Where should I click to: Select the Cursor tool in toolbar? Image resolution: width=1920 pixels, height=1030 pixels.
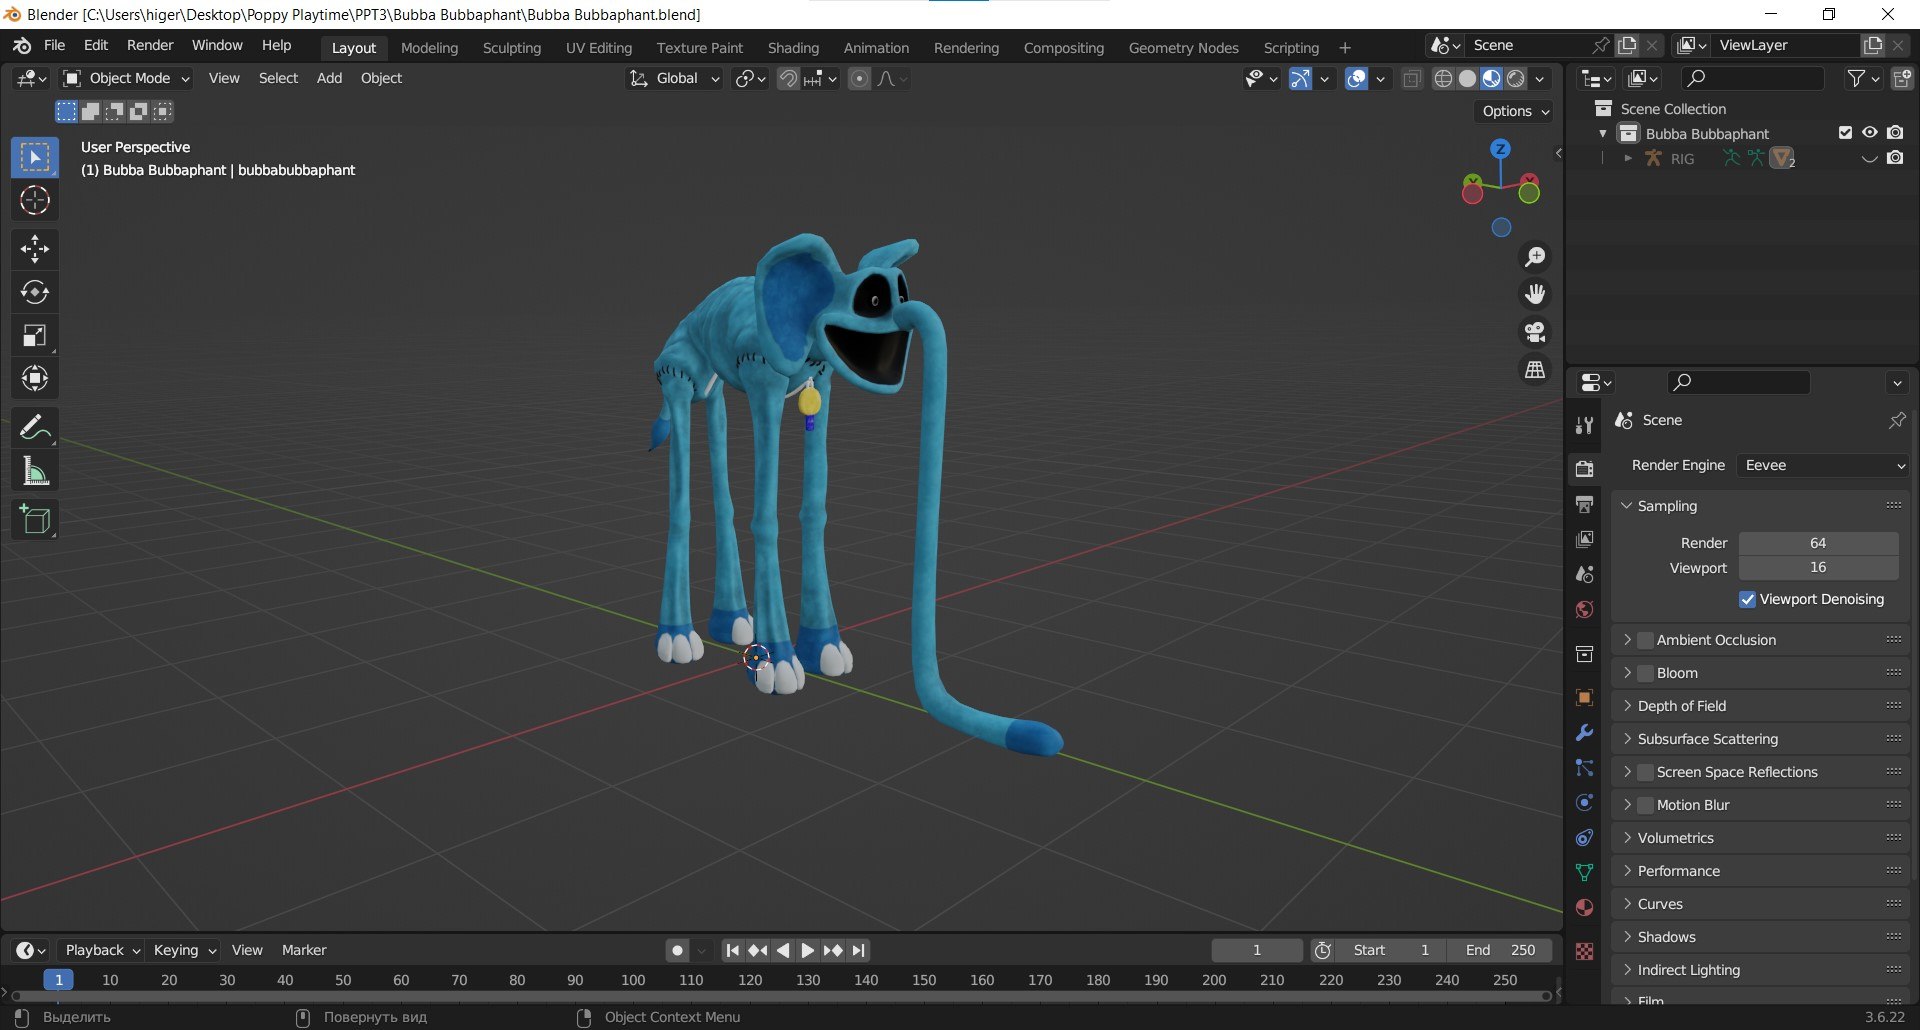click(35, 201)
